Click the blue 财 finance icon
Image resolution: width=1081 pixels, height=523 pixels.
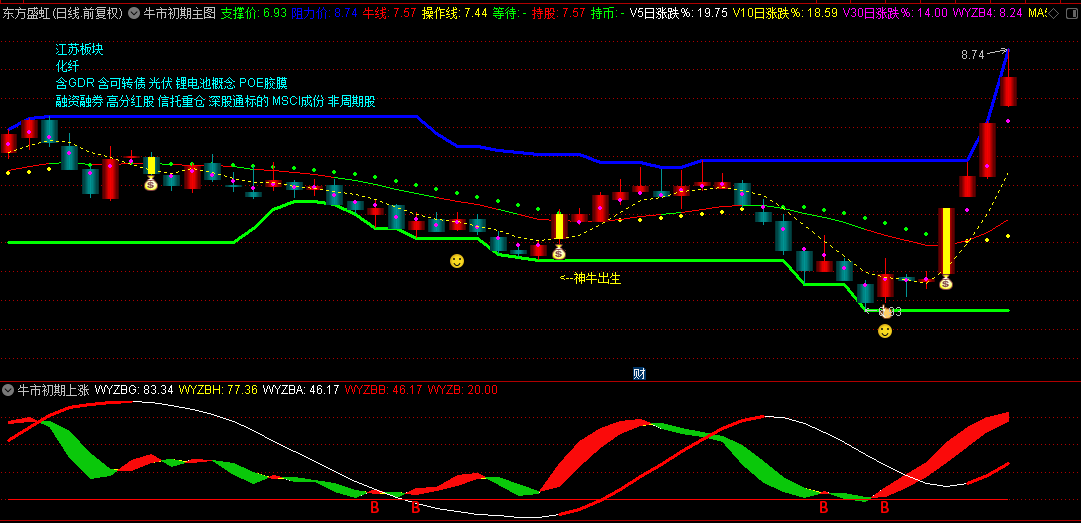[639, 374]
